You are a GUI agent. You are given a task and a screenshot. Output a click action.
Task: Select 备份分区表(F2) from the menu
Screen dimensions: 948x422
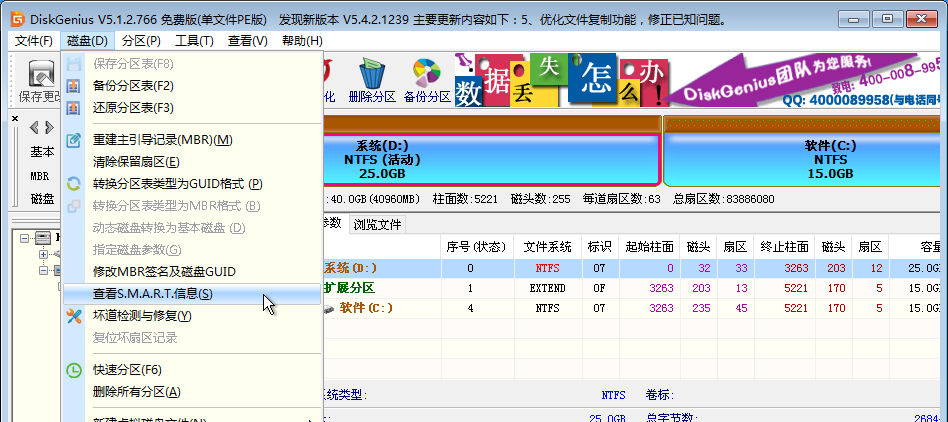point(133,85)
